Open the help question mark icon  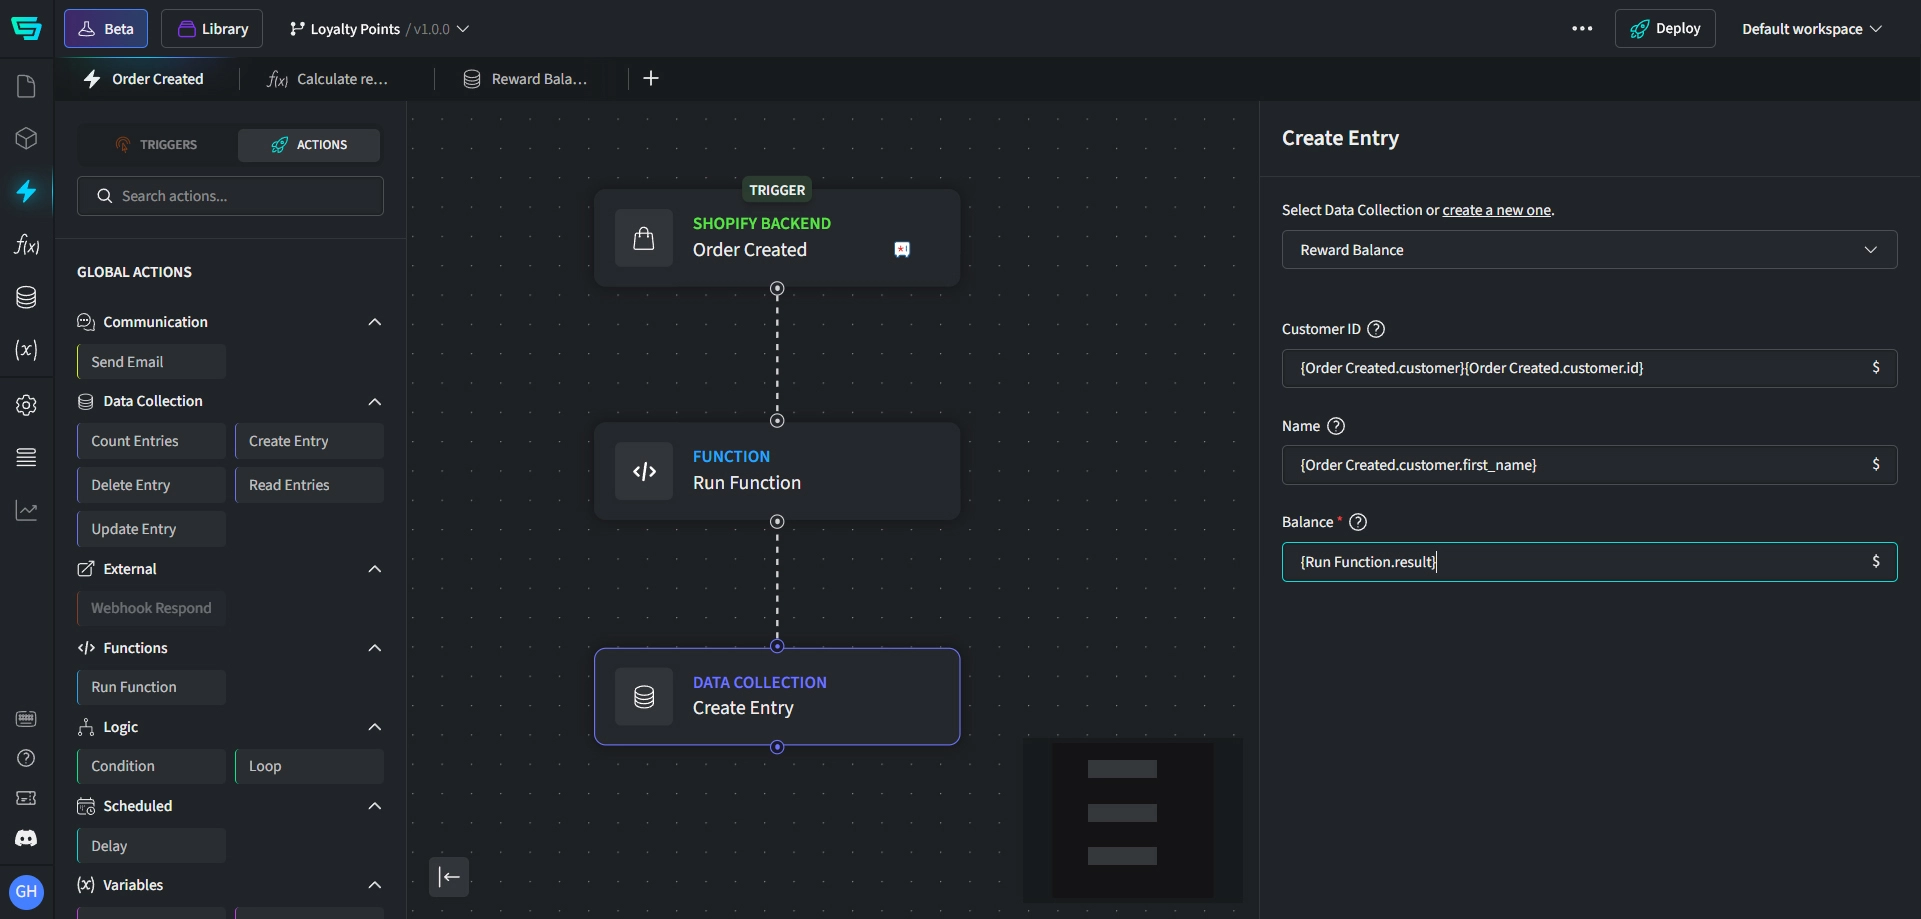pyautogui.click(x=27, y=759)
